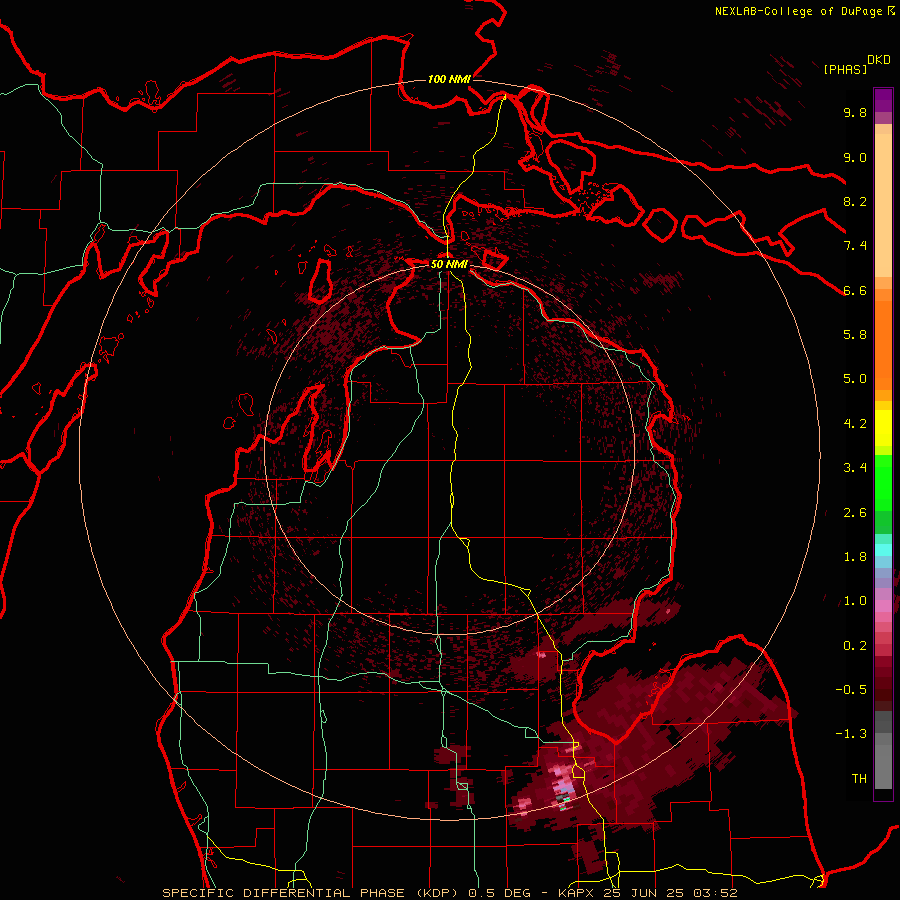900x900 pixels.
Task: Click the [PHAS] units label
Action: click(845, 69)
